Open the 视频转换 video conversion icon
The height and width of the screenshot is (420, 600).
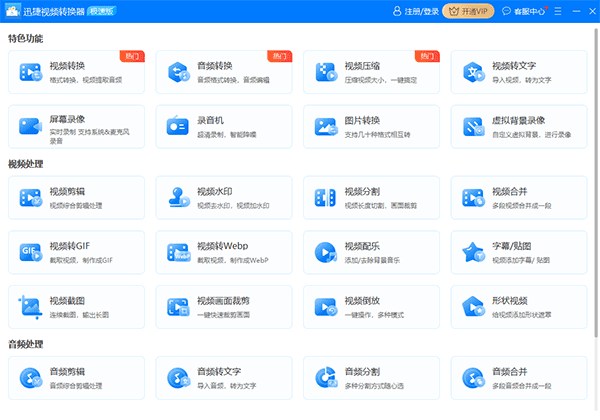tap(30, 72)
